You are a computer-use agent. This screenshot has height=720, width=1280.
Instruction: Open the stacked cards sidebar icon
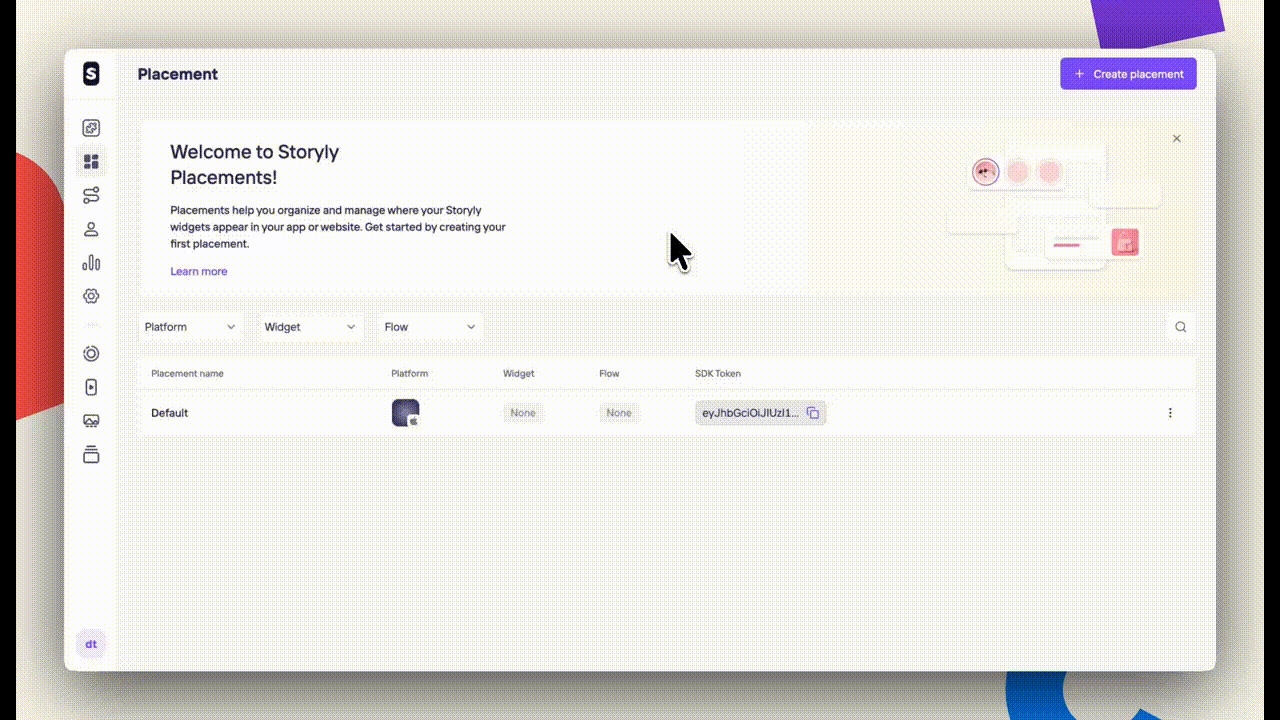91,455
